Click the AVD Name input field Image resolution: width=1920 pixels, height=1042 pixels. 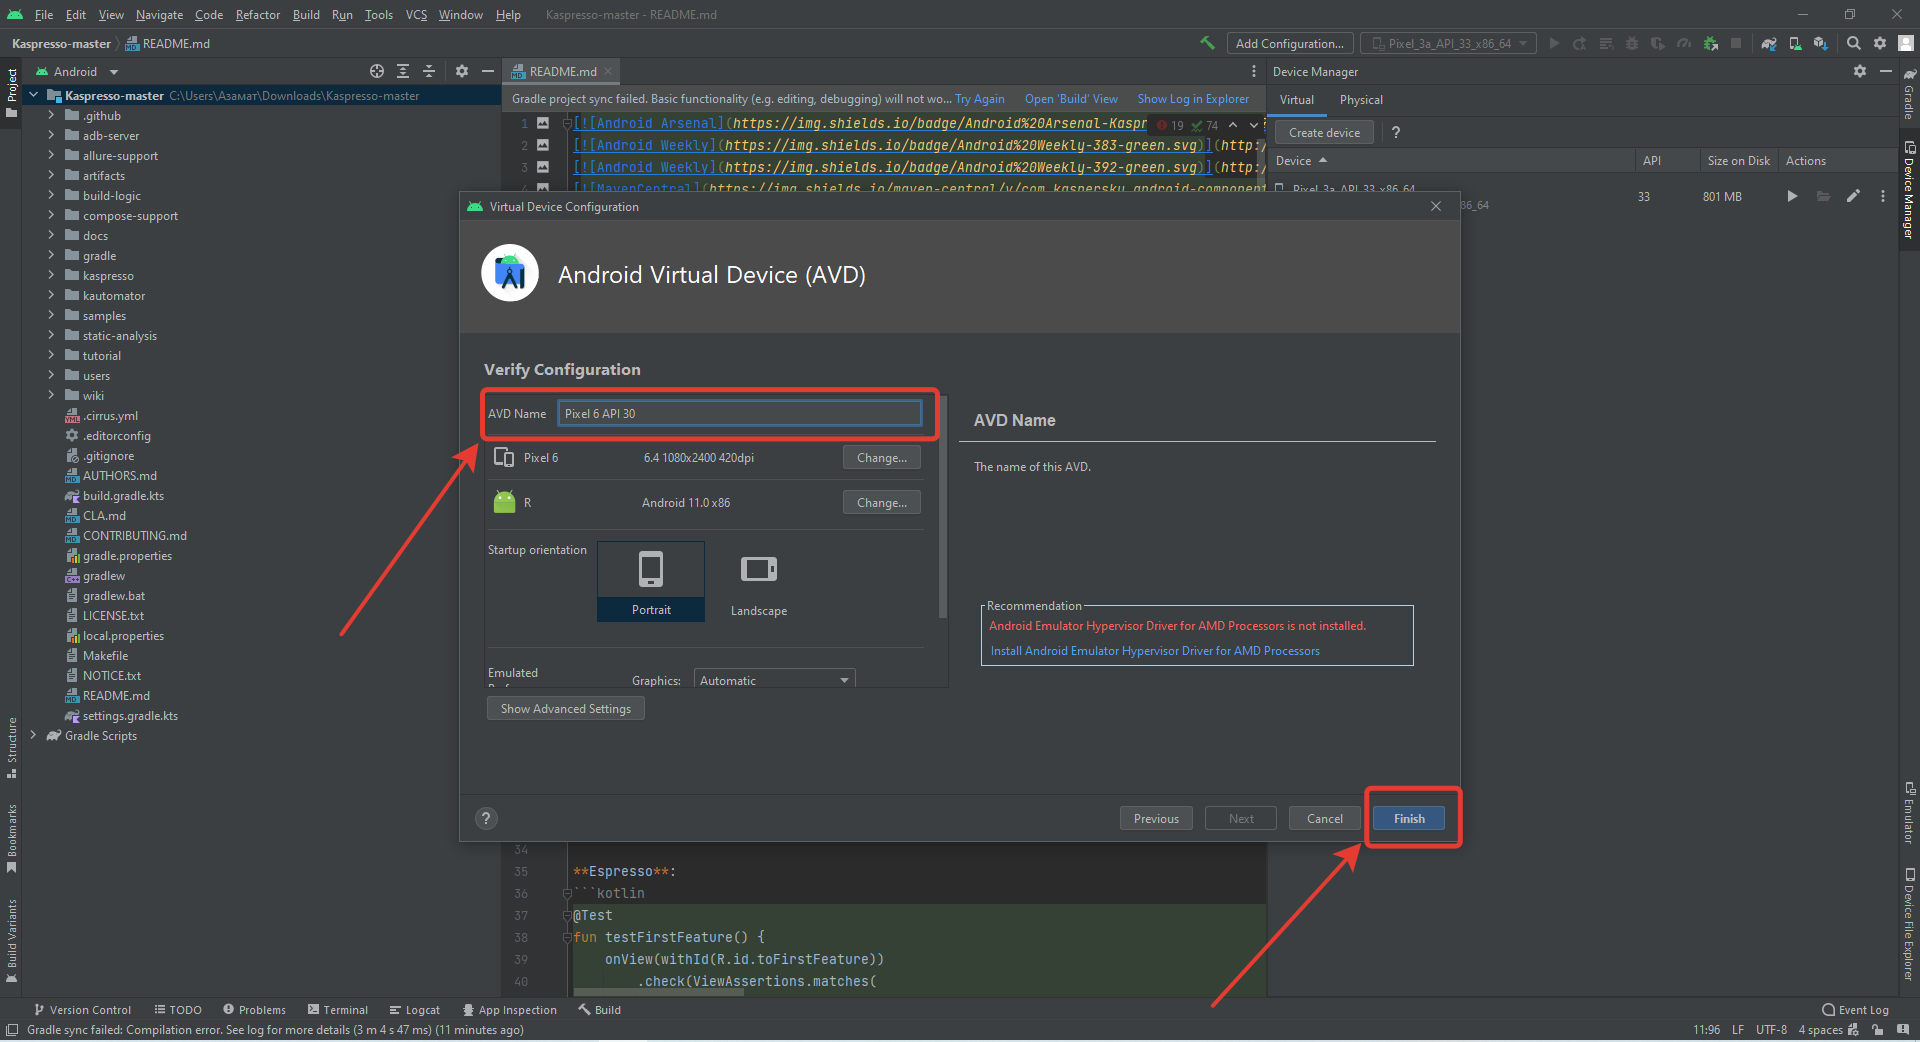tap(739, 413)
